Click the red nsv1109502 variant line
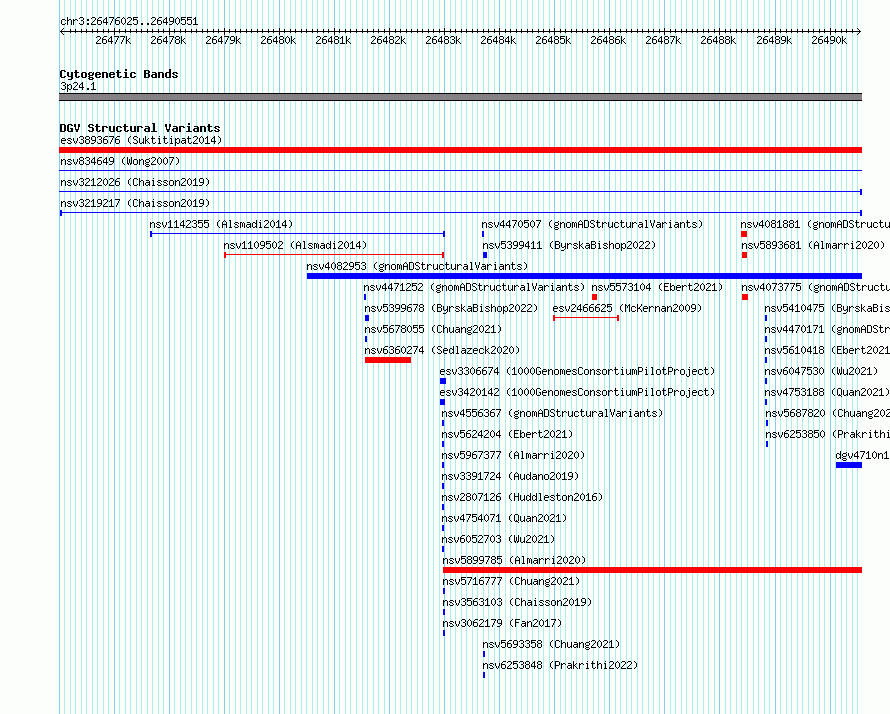 point(334,255)
